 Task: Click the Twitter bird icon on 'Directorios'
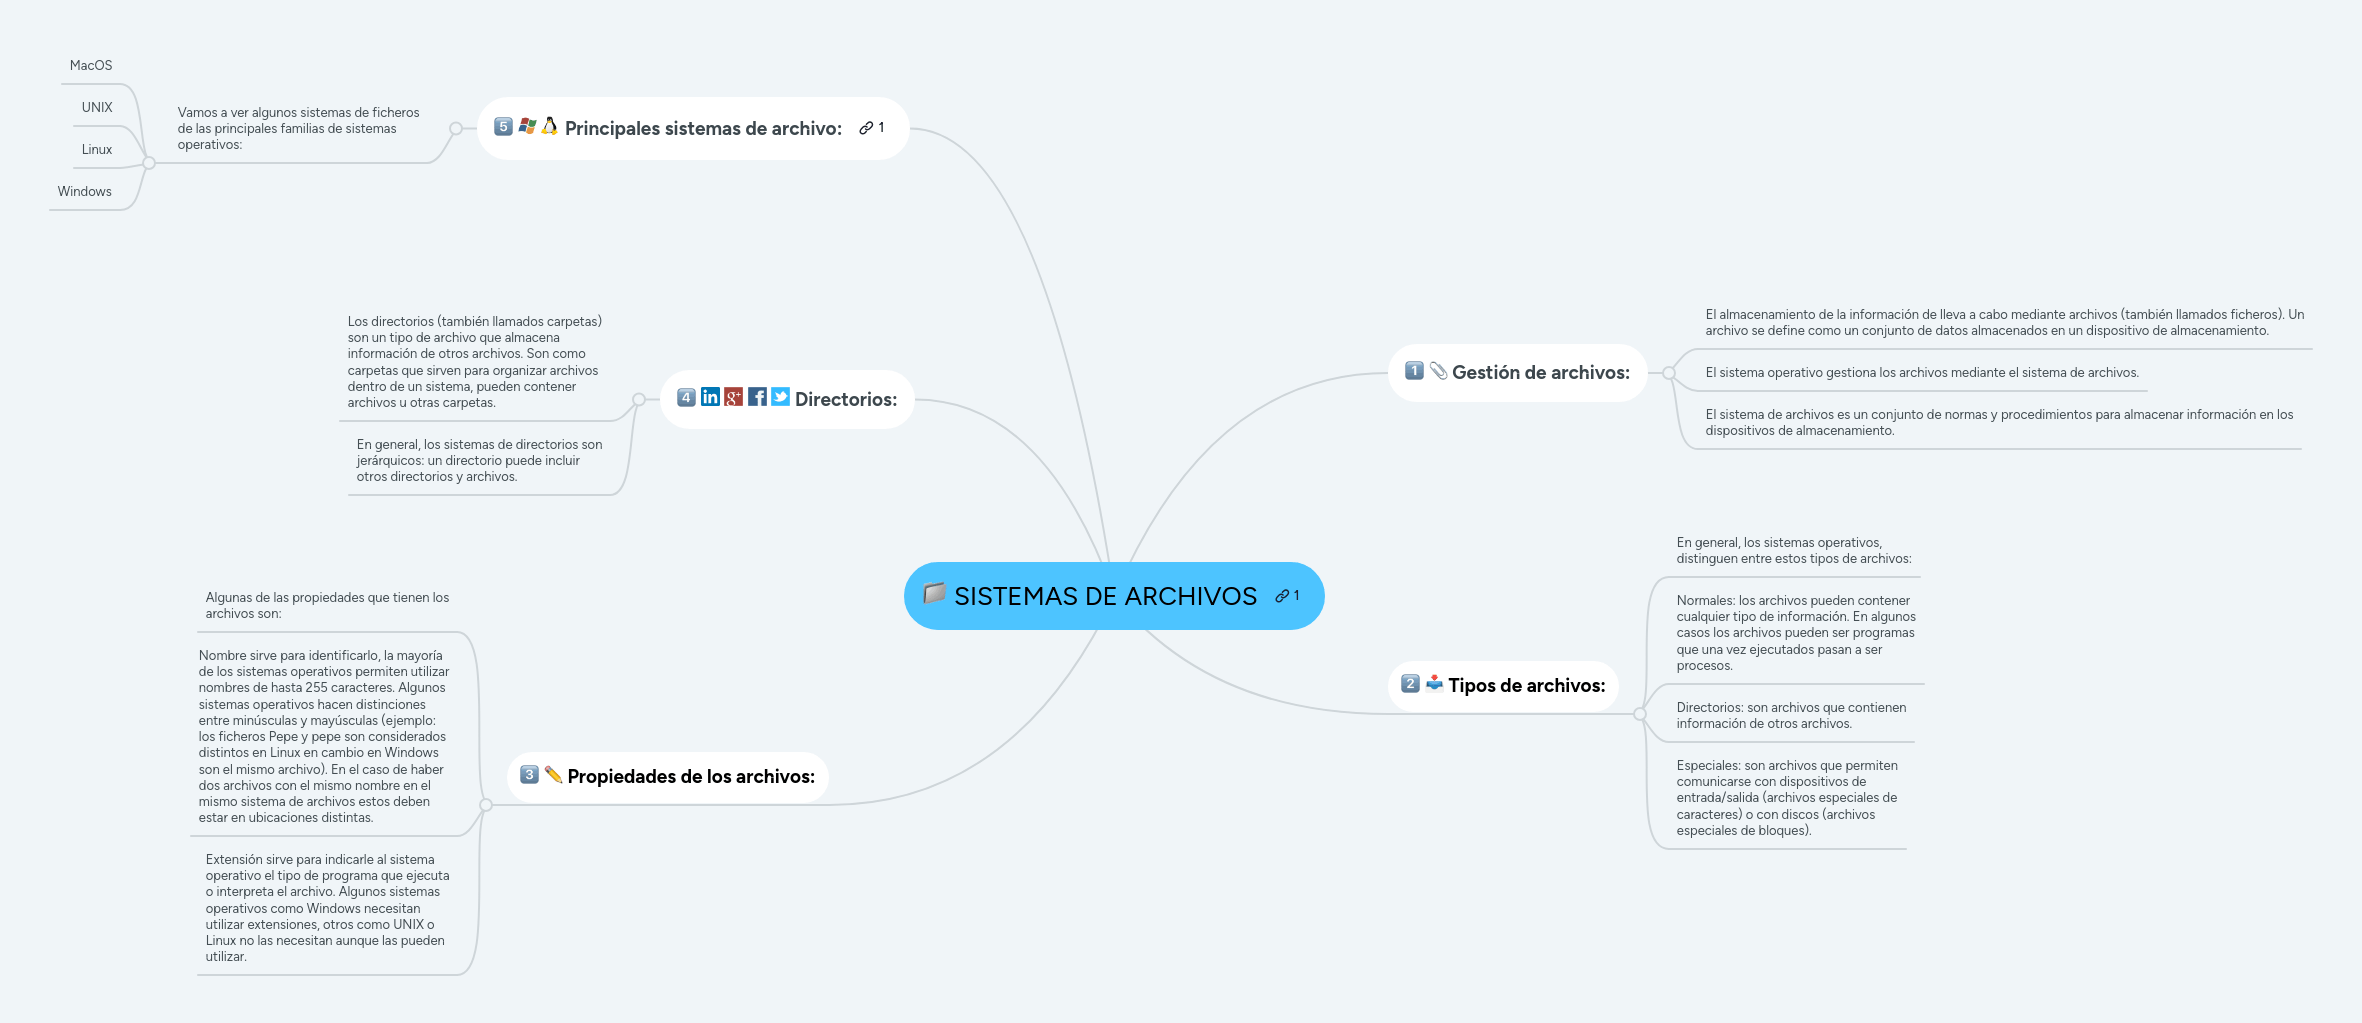coord(781,397)
